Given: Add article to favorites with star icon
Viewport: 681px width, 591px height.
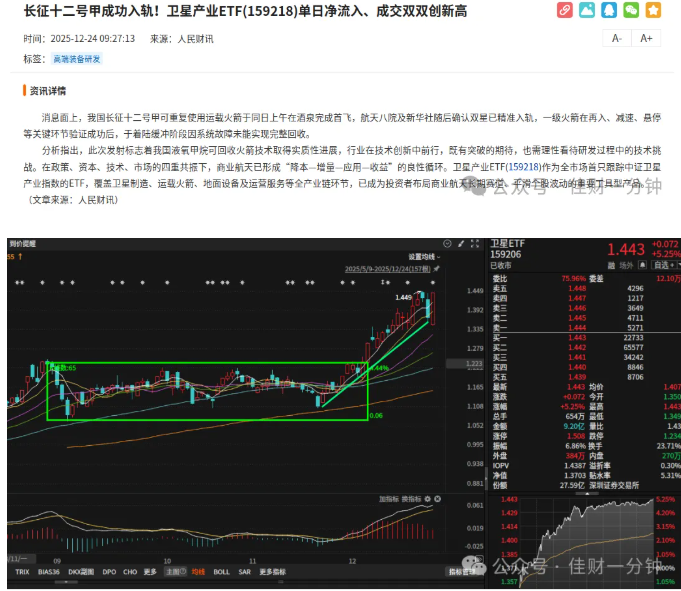Looking at the screenshot, I should (653, 10).
